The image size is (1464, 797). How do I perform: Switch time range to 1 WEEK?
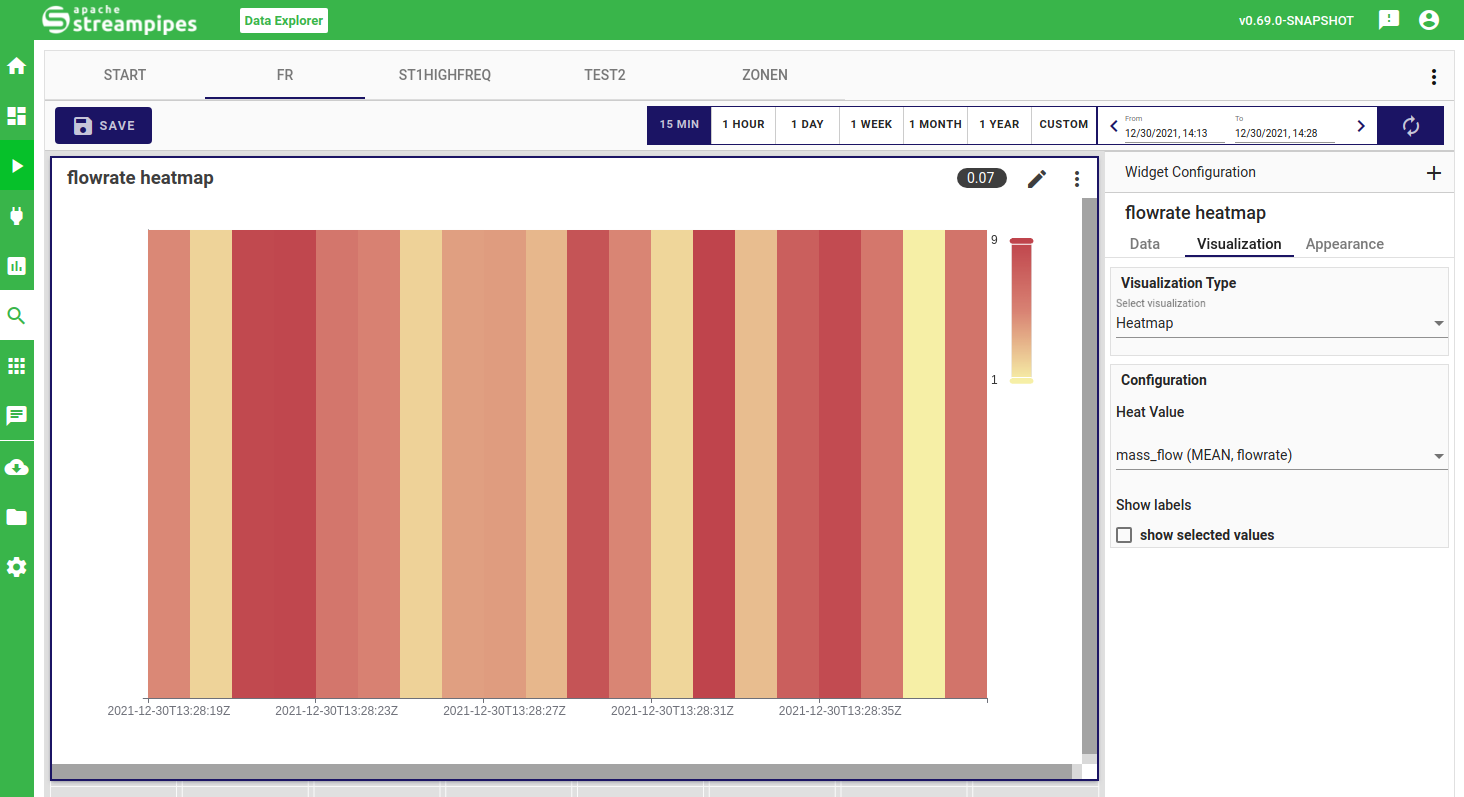click(x=871, y=125)
